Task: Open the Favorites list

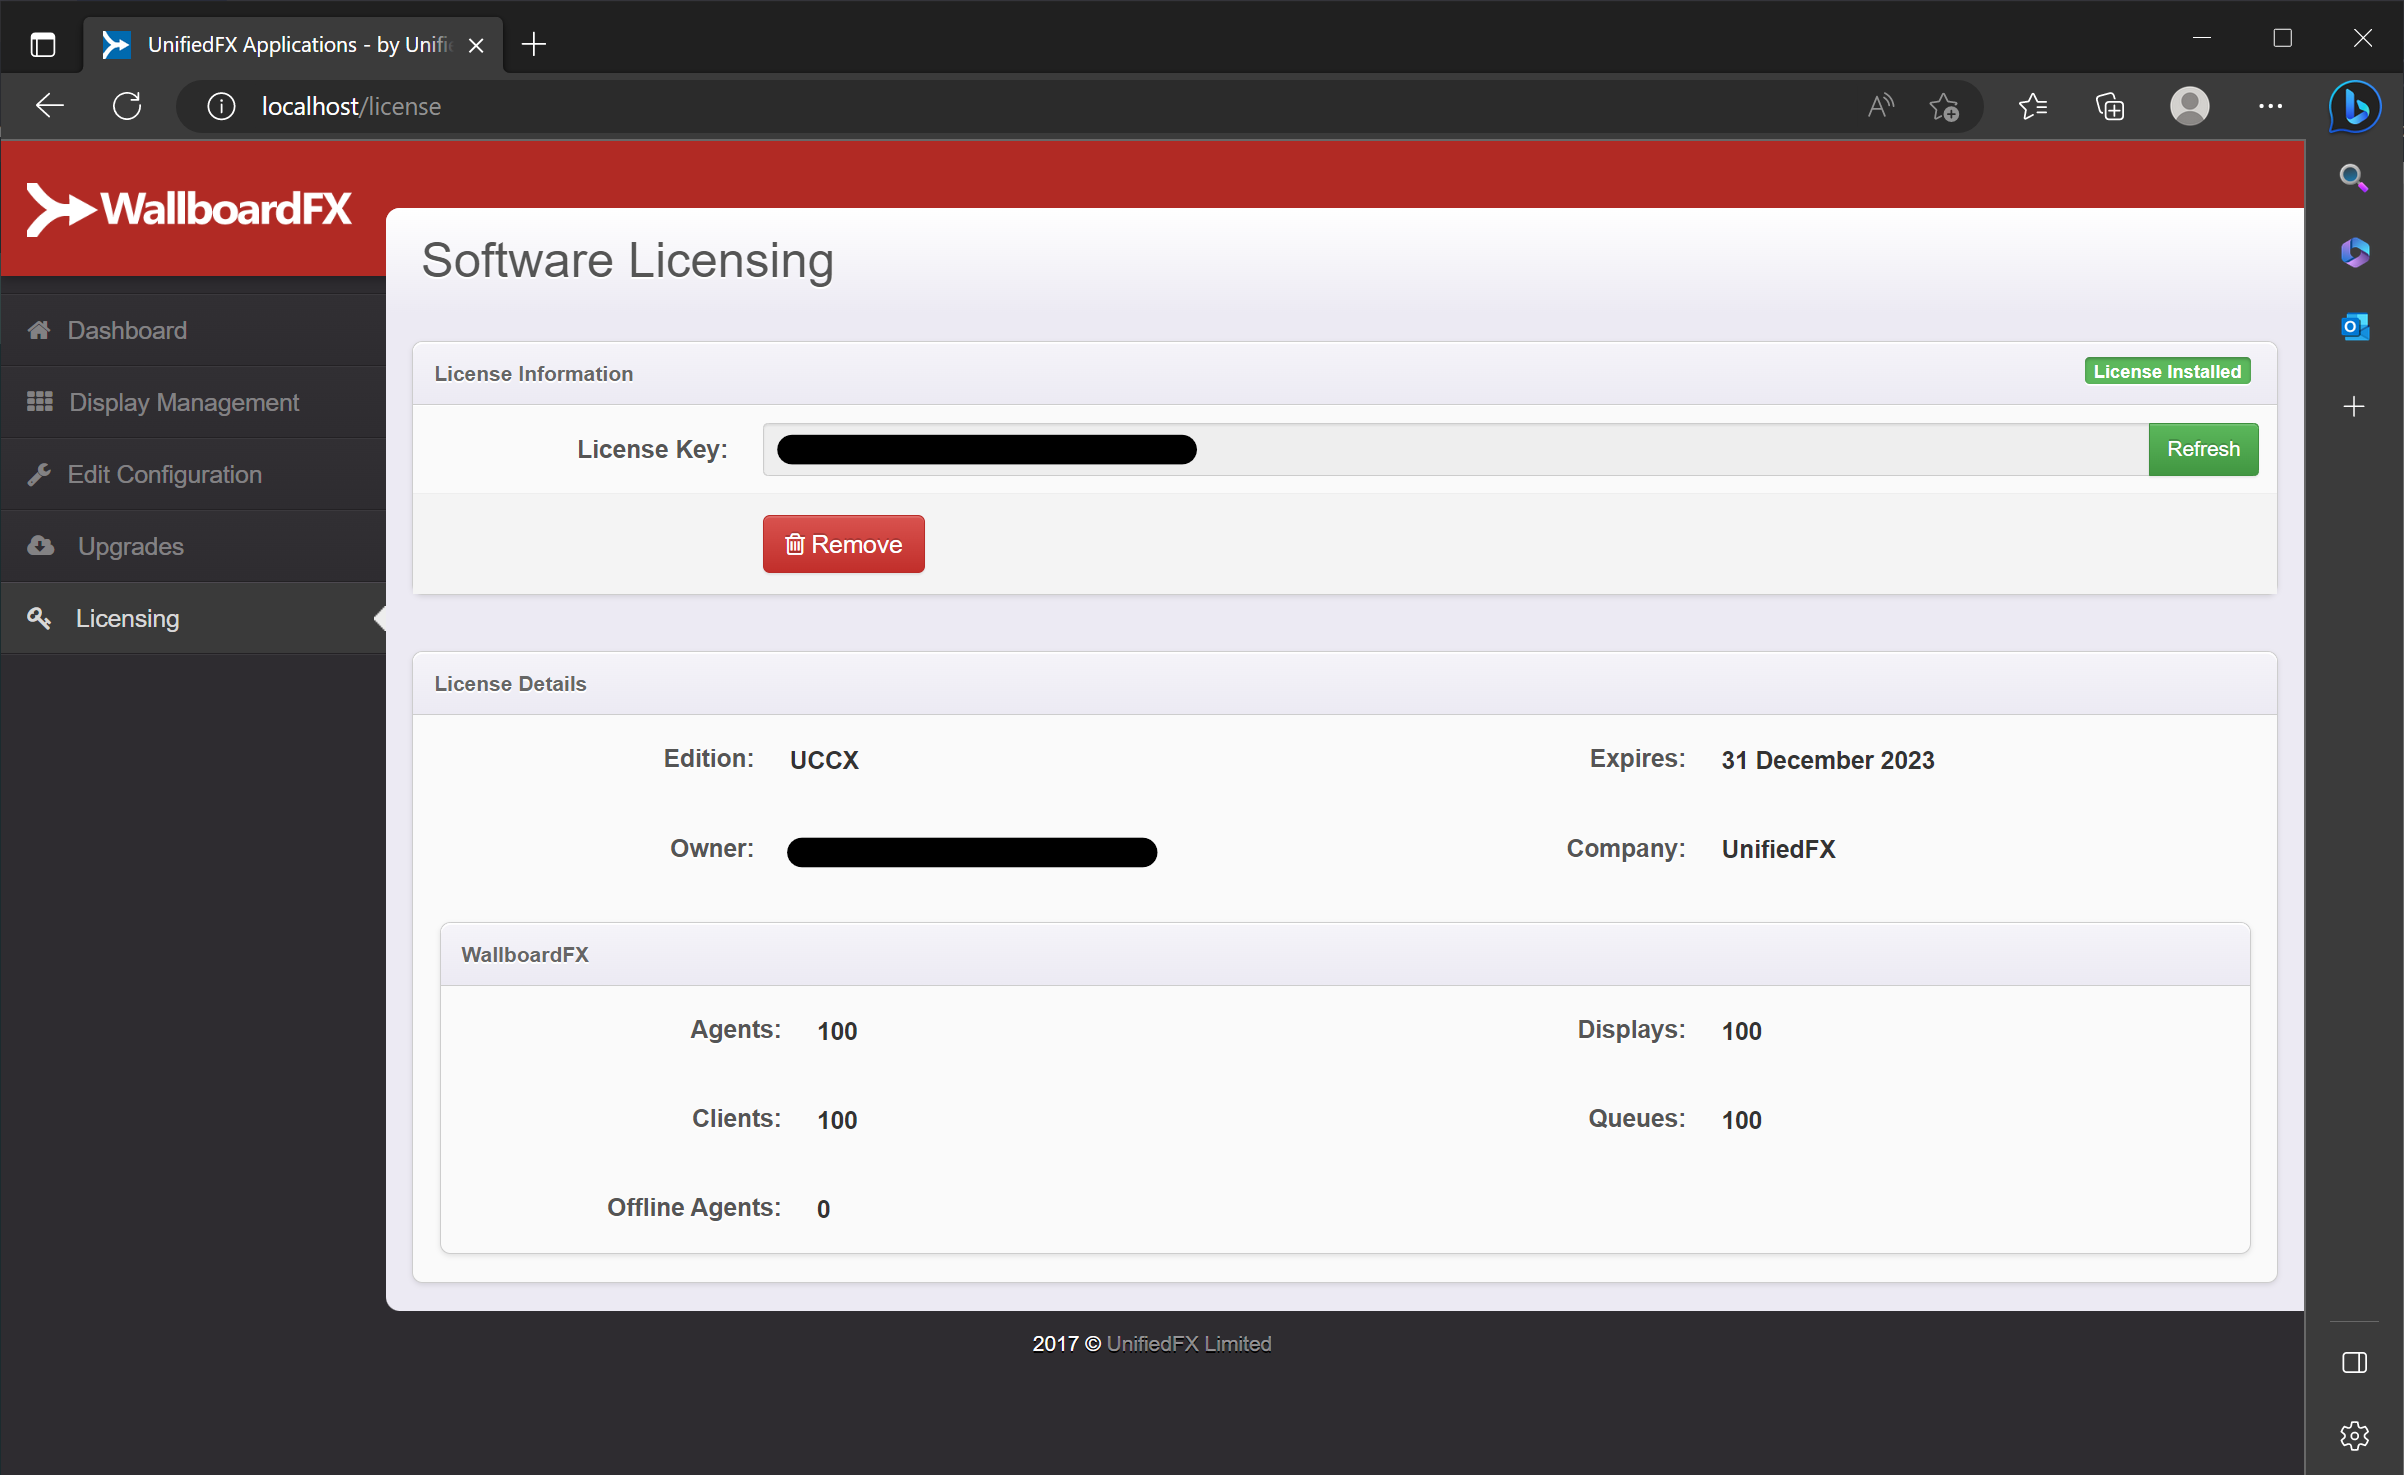Action: pos(2032,106)
